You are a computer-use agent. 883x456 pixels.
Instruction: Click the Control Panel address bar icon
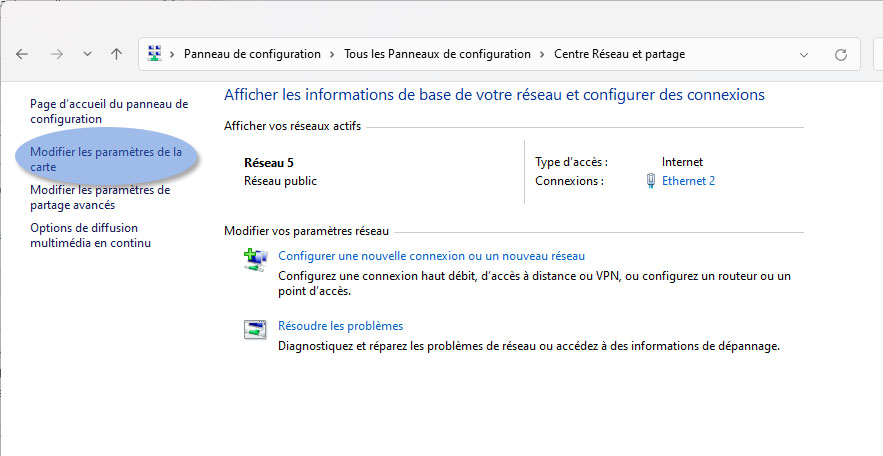click(154, 53)
